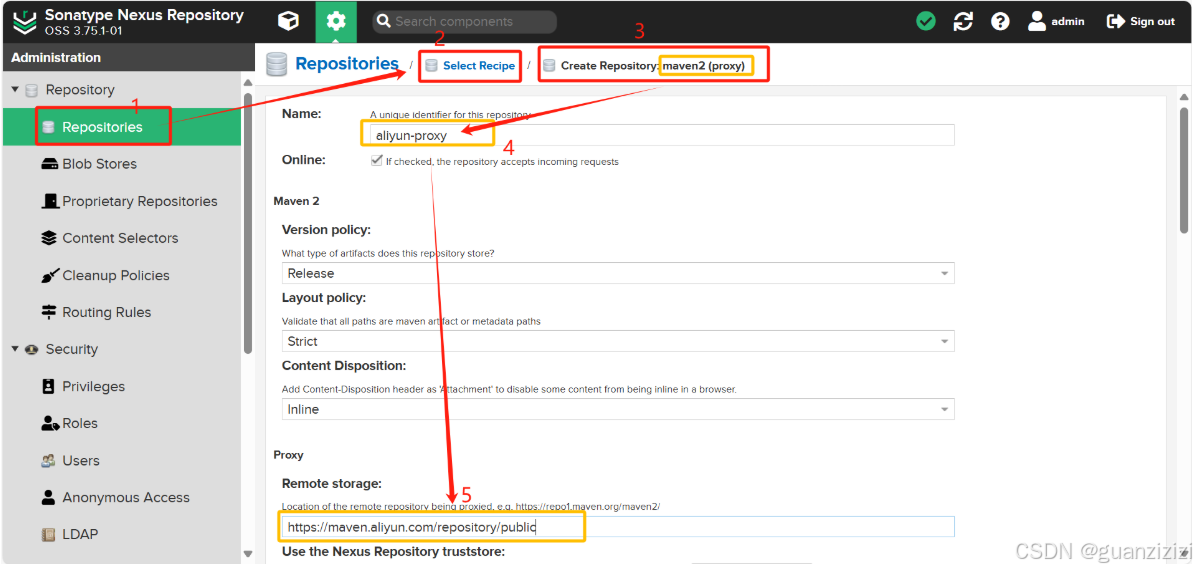Sign out of Nexus
1197x571 pixels.
point(1141,21)
